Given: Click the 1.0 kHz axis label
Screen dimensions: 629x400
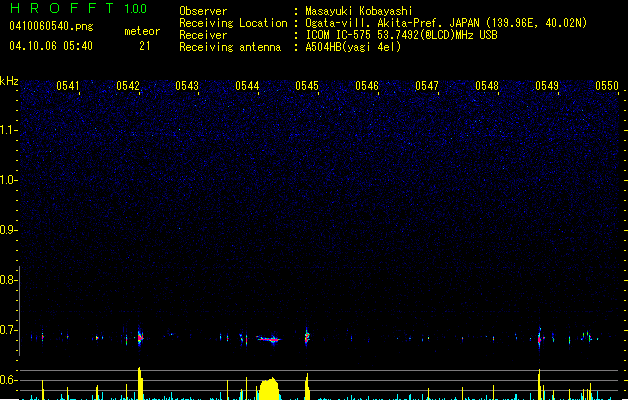Looking at the screenshot, I should 8,180.
